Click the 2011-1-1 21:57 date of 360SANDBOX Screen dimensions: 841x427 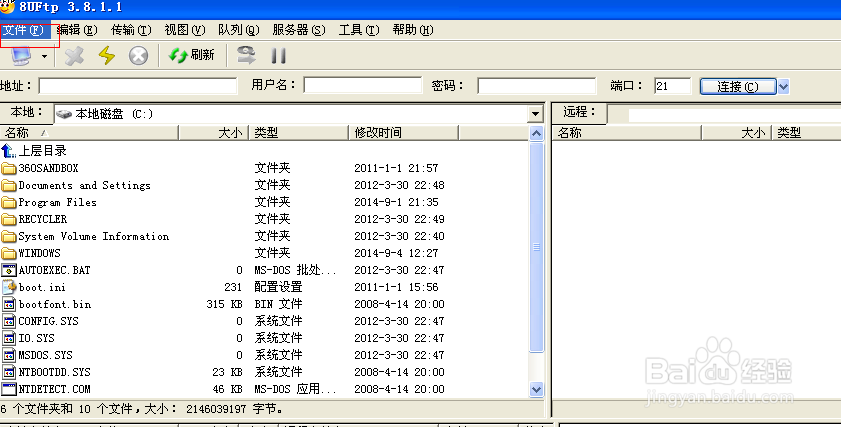(x=396, y=168)
